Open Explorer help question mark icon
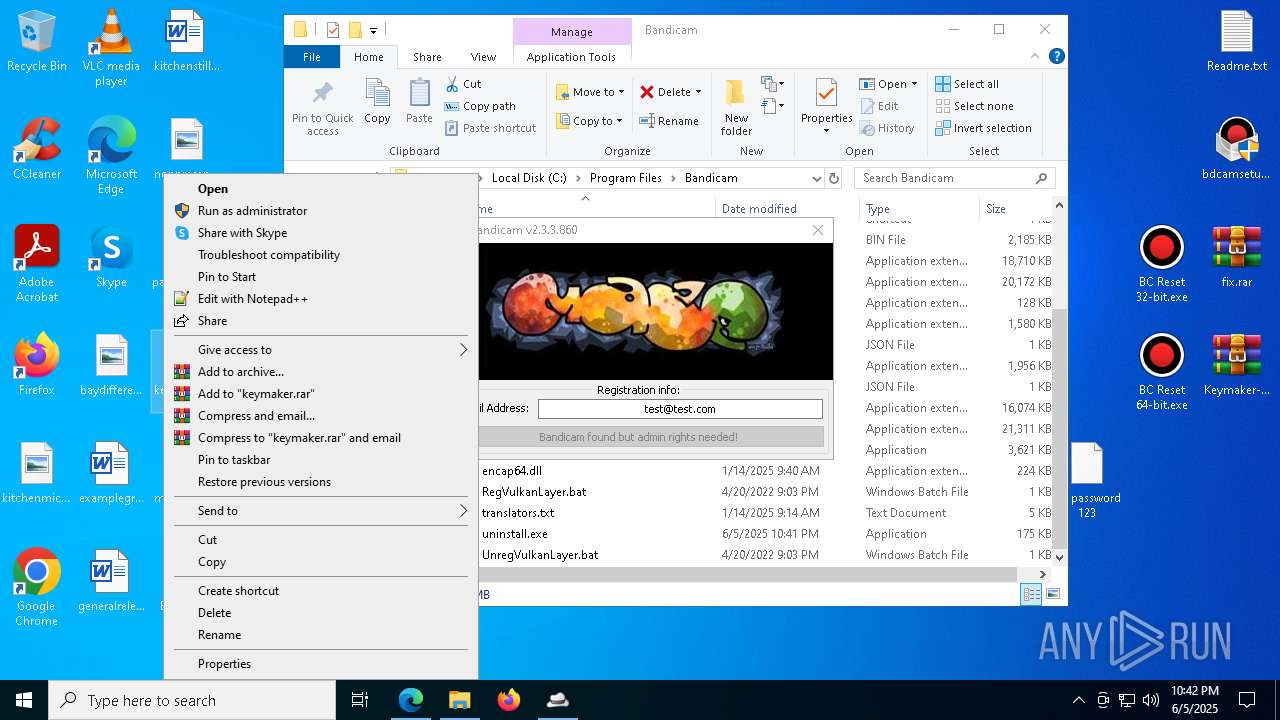Viewport: 1280px width, 720px height. point(1056,57)
